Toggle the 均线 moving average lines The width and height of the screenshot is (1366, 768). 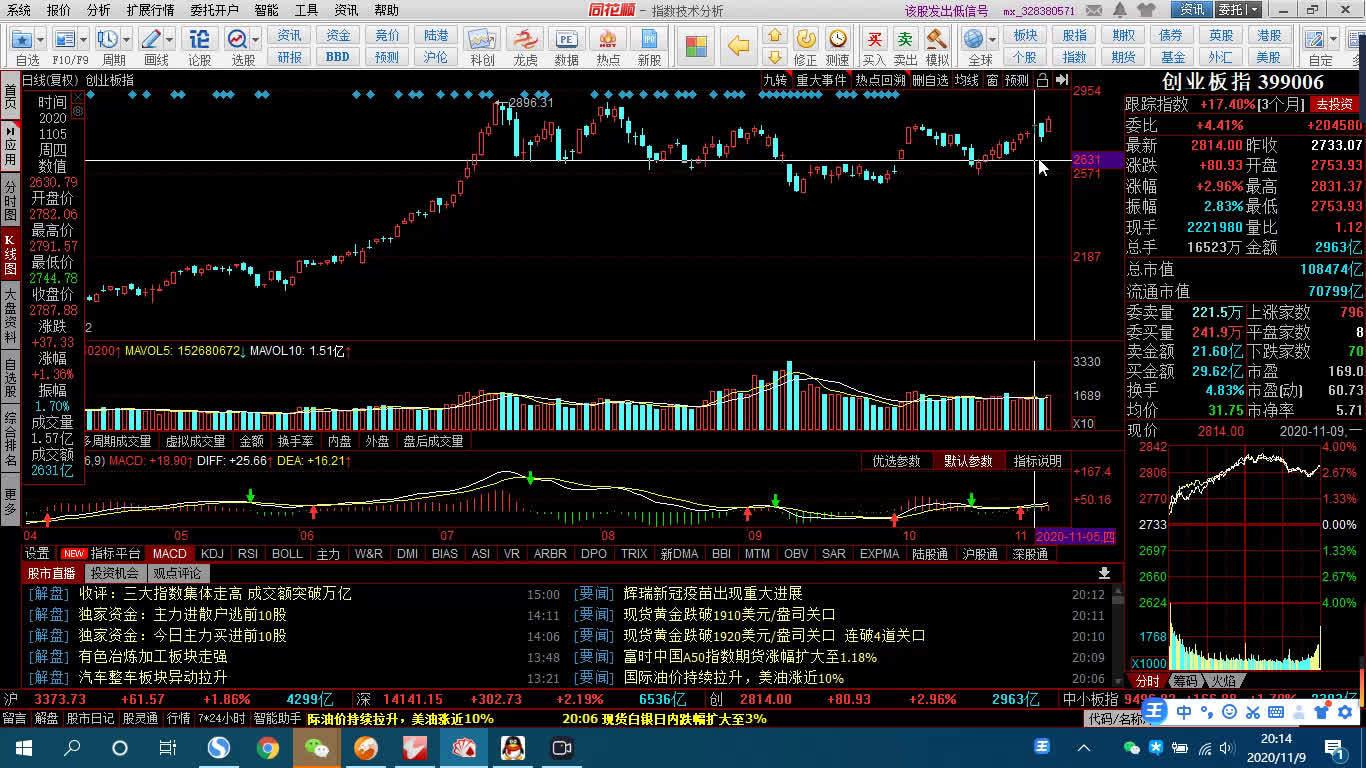[966, 80]
